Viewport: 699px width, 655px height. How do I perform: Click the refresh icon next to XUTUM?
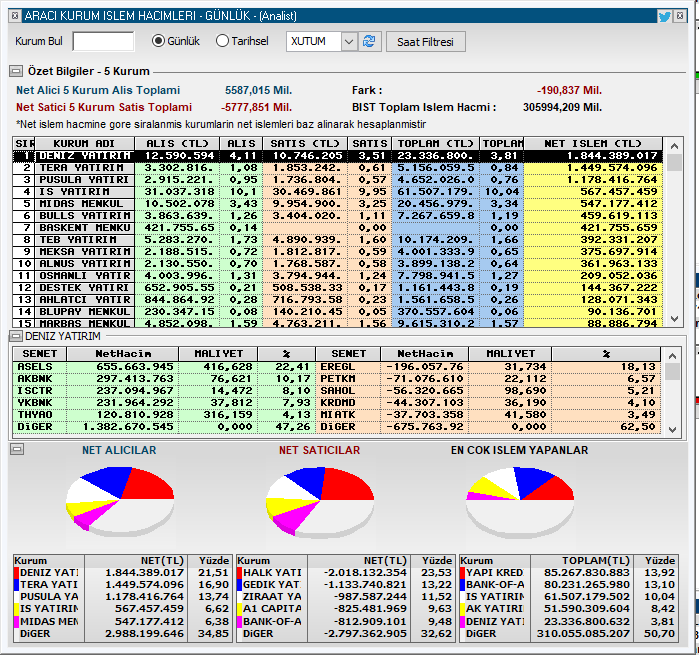pos(369,41)
